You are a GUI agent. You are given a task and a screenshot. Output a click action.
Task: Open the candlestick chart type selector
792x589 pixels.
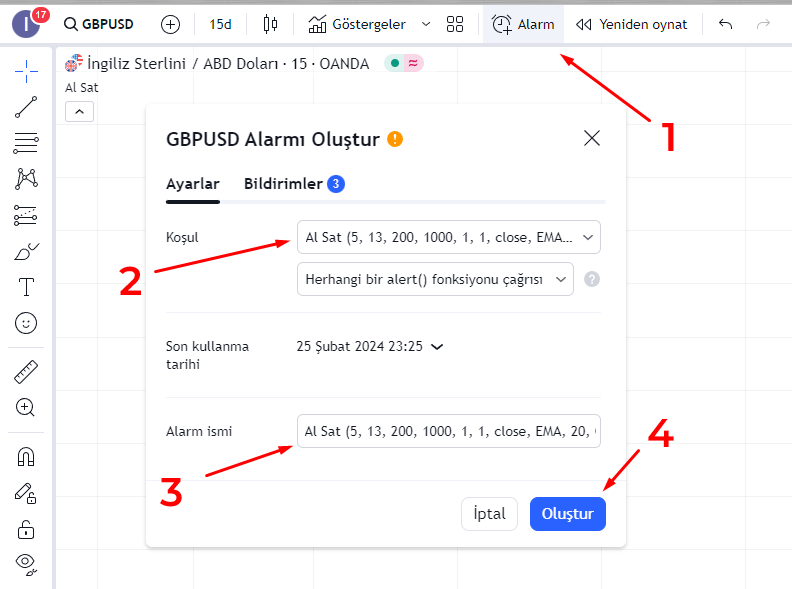(270, 24)
